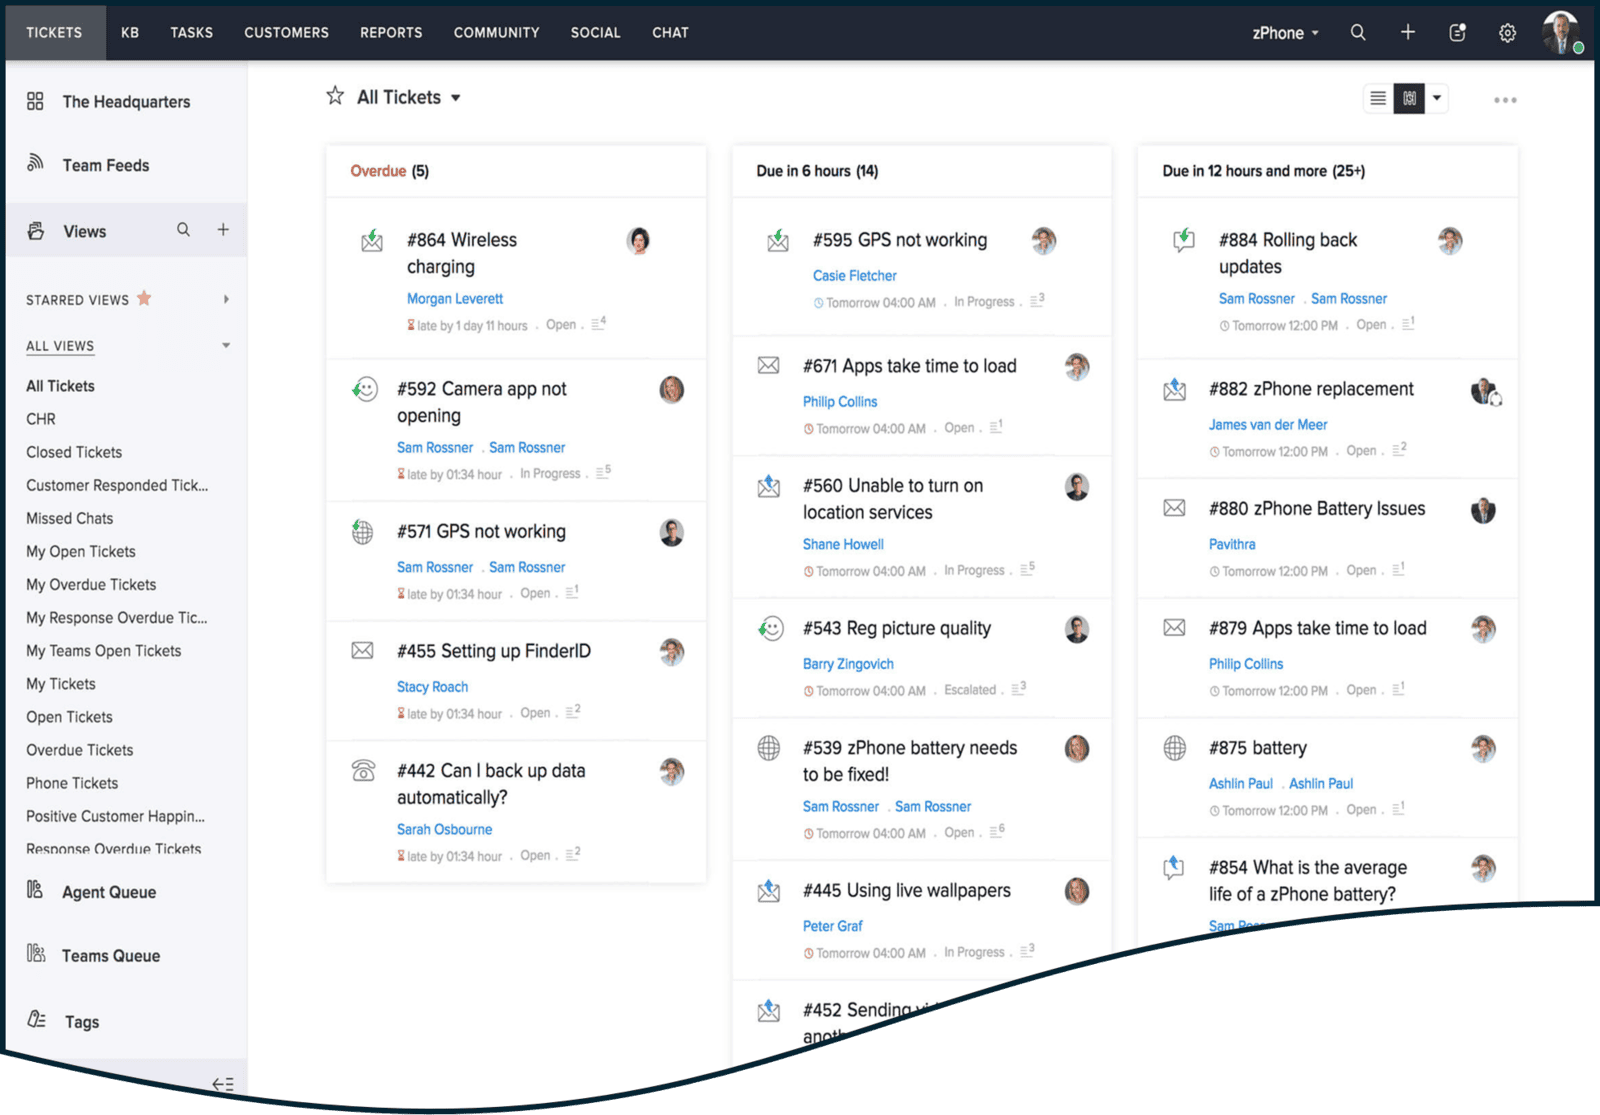Open notifications icon beside the gear
The height and width of the screenshot is (1115, 1600).
pyautogui.click(x=1457, y=33)
